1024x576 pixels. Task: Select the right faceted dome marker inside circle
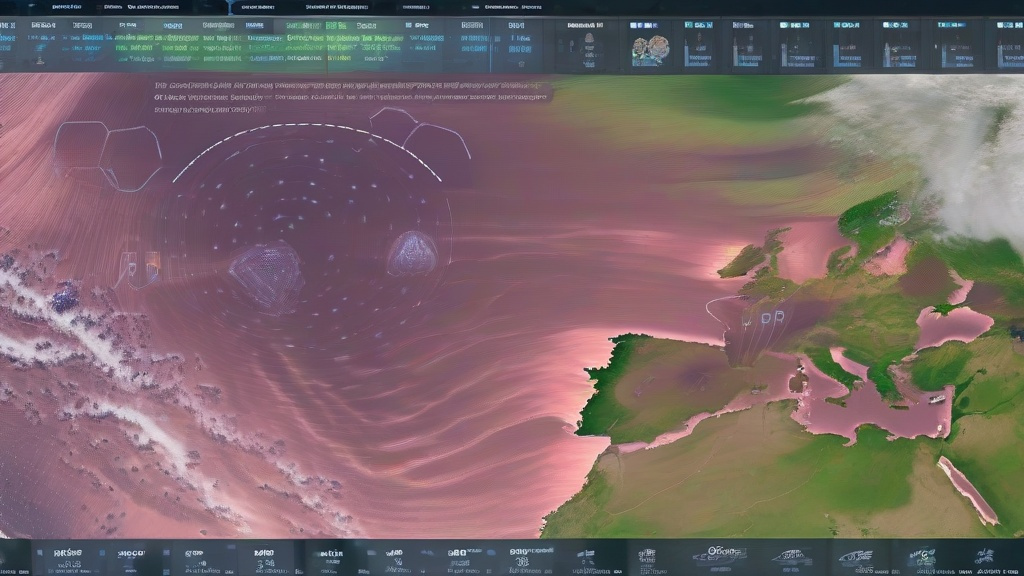(411, 253)
